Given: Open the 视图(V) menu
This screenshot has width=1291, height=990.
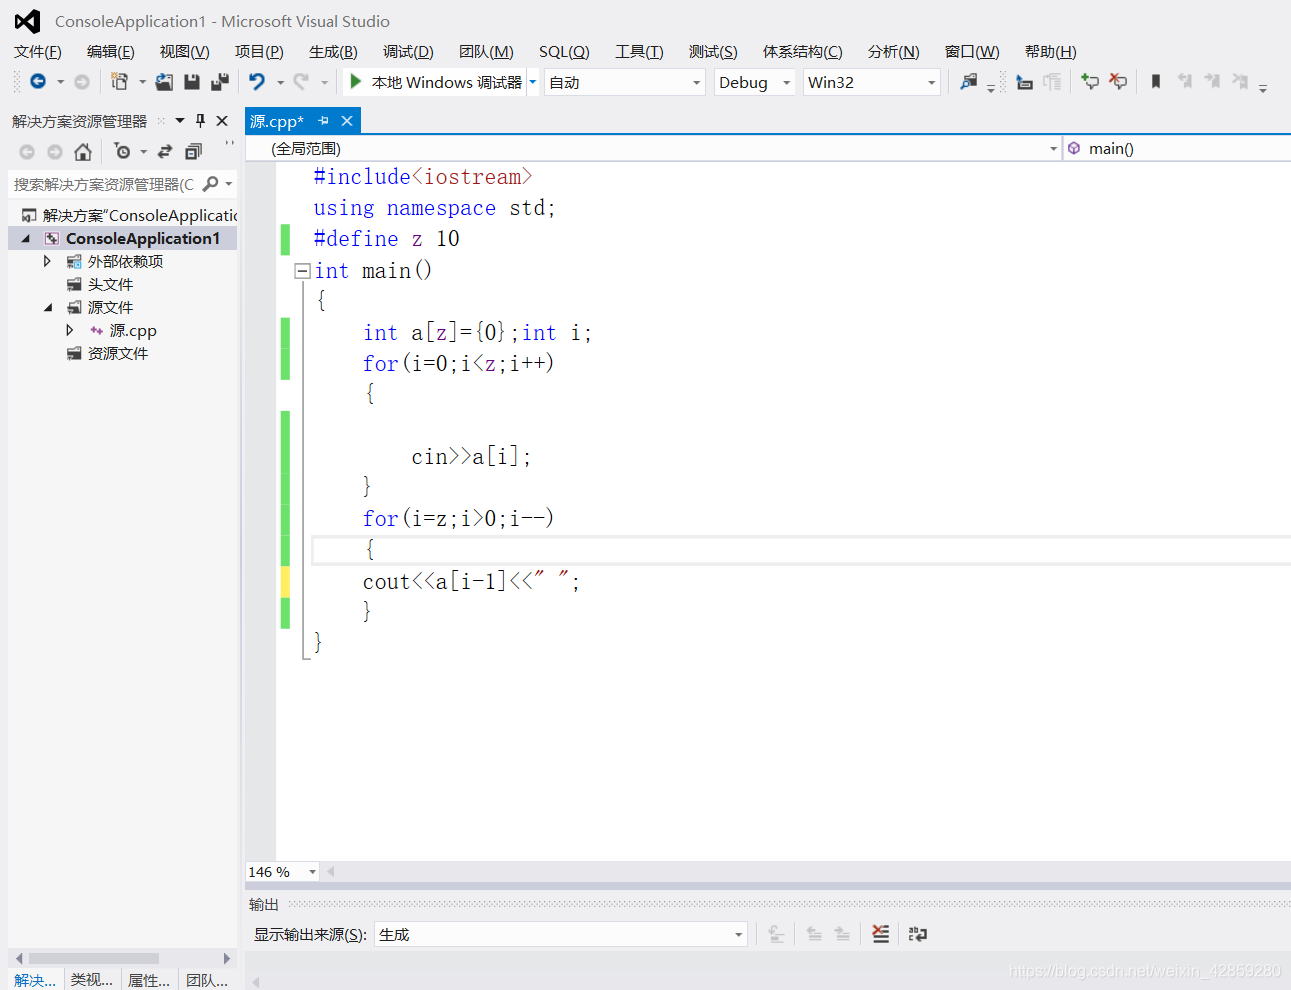Looking at the screenshot, I should (x=185, y=52).
